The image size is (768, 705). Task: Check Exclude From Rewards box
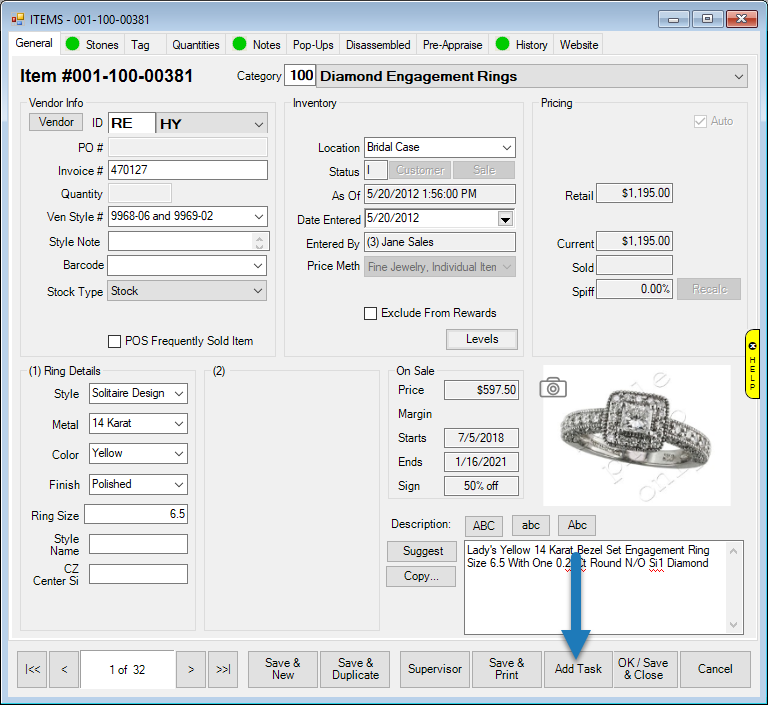[x=371, y=313]
